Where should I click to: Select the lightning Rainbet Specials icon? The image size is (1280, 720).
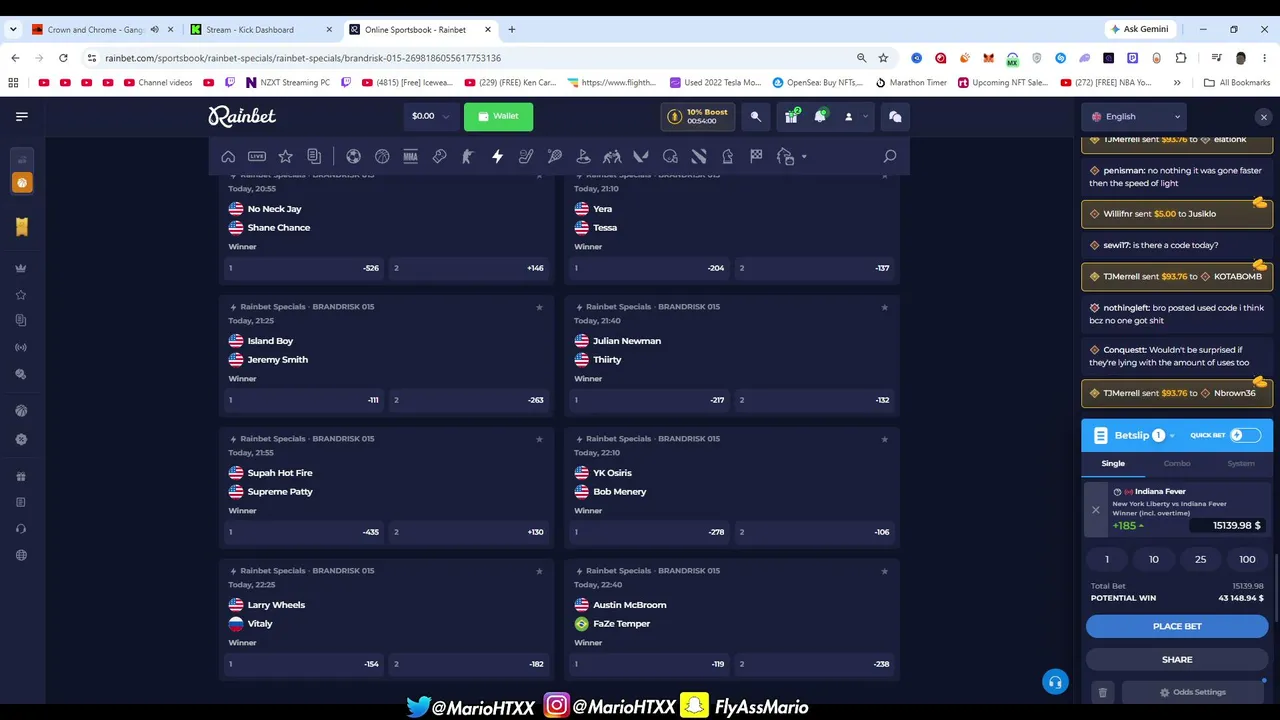click(x=497, y=156)
